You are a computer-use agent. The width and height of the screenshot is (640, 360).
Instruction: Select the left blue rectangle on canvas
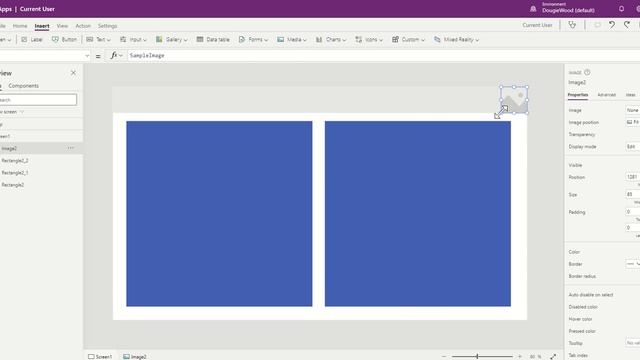click(x=219, y=213)
